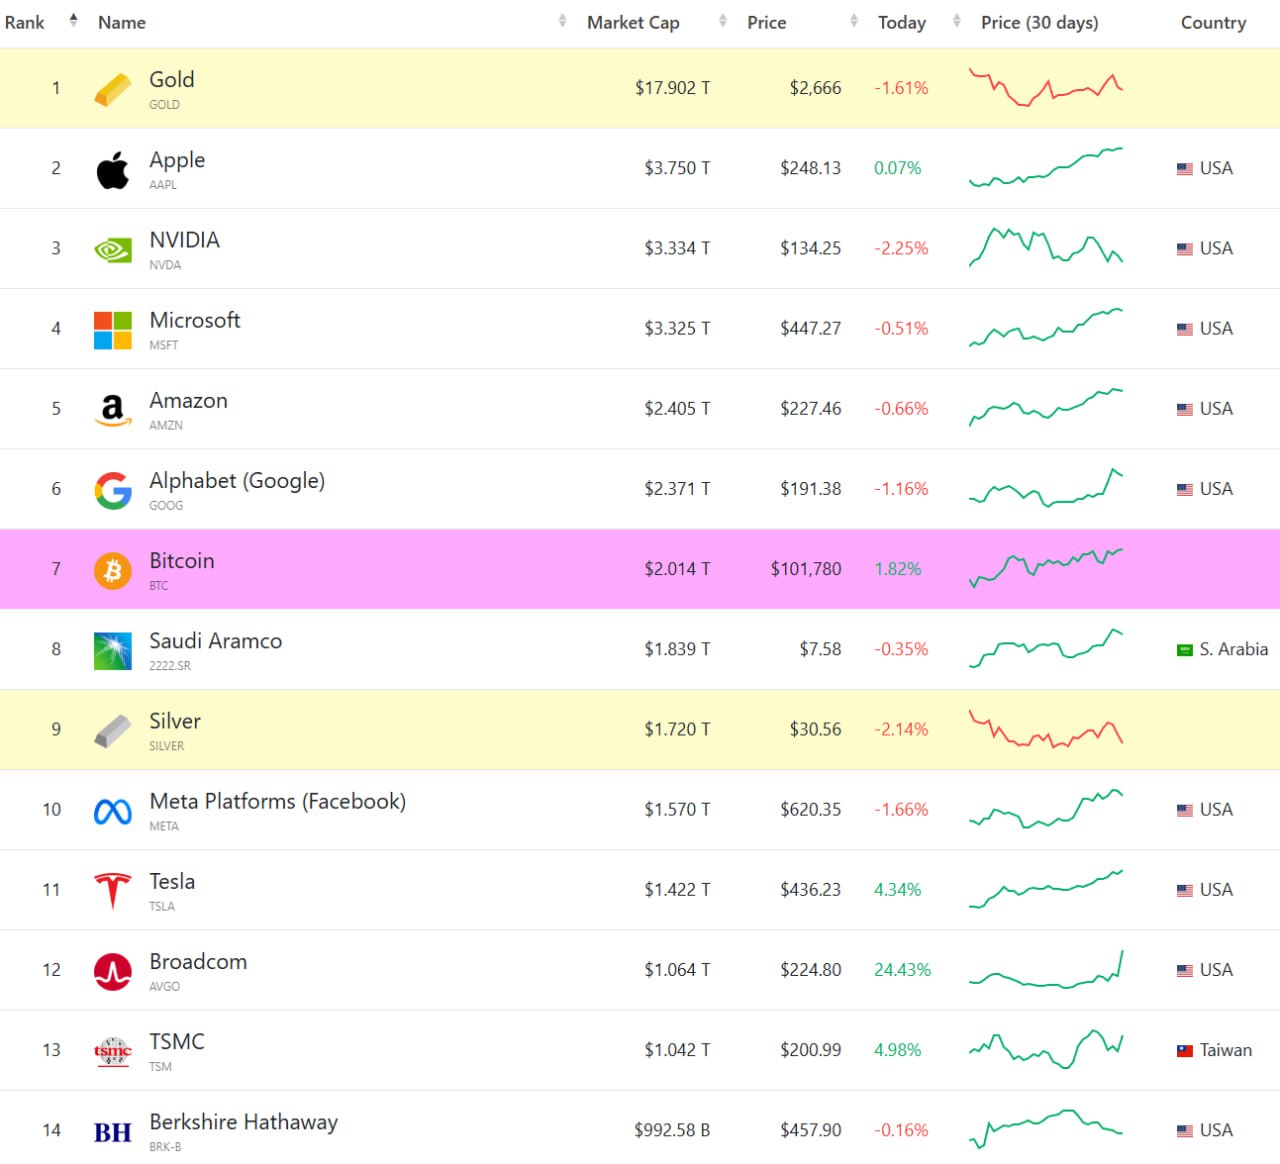Click TSMC's 30-day price chart
Image resolution: width=1280 pixels, height=1164 pixels.
pyautogui.click(x=1046, y=1049)
